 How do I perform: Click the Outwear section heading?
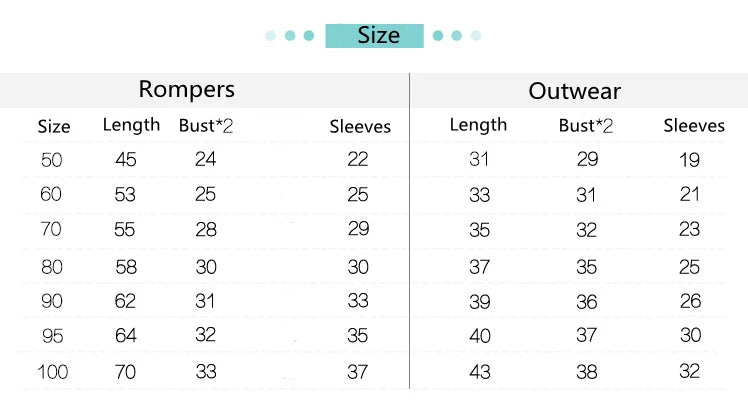575,91
